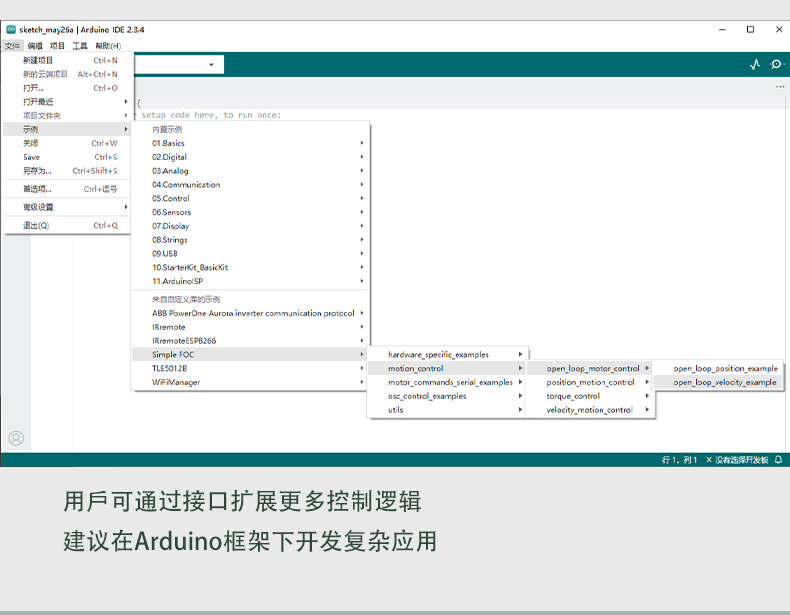Screen dimensions: 790x615
Task: Expand 项目文件夹 submenu
Action: [67, 115]
